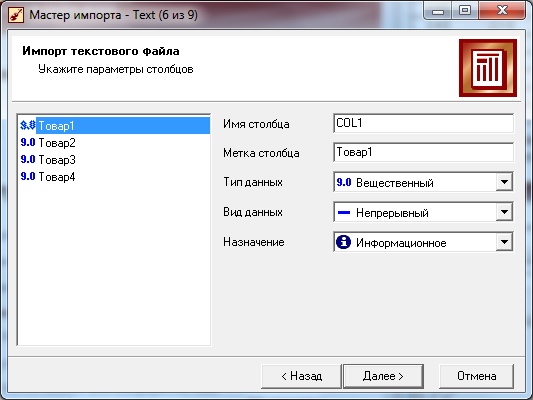This screenshot has height=400, width=533.
Task: Click the 9.0 icon beside Товар4
Action: tap(28, 176)
